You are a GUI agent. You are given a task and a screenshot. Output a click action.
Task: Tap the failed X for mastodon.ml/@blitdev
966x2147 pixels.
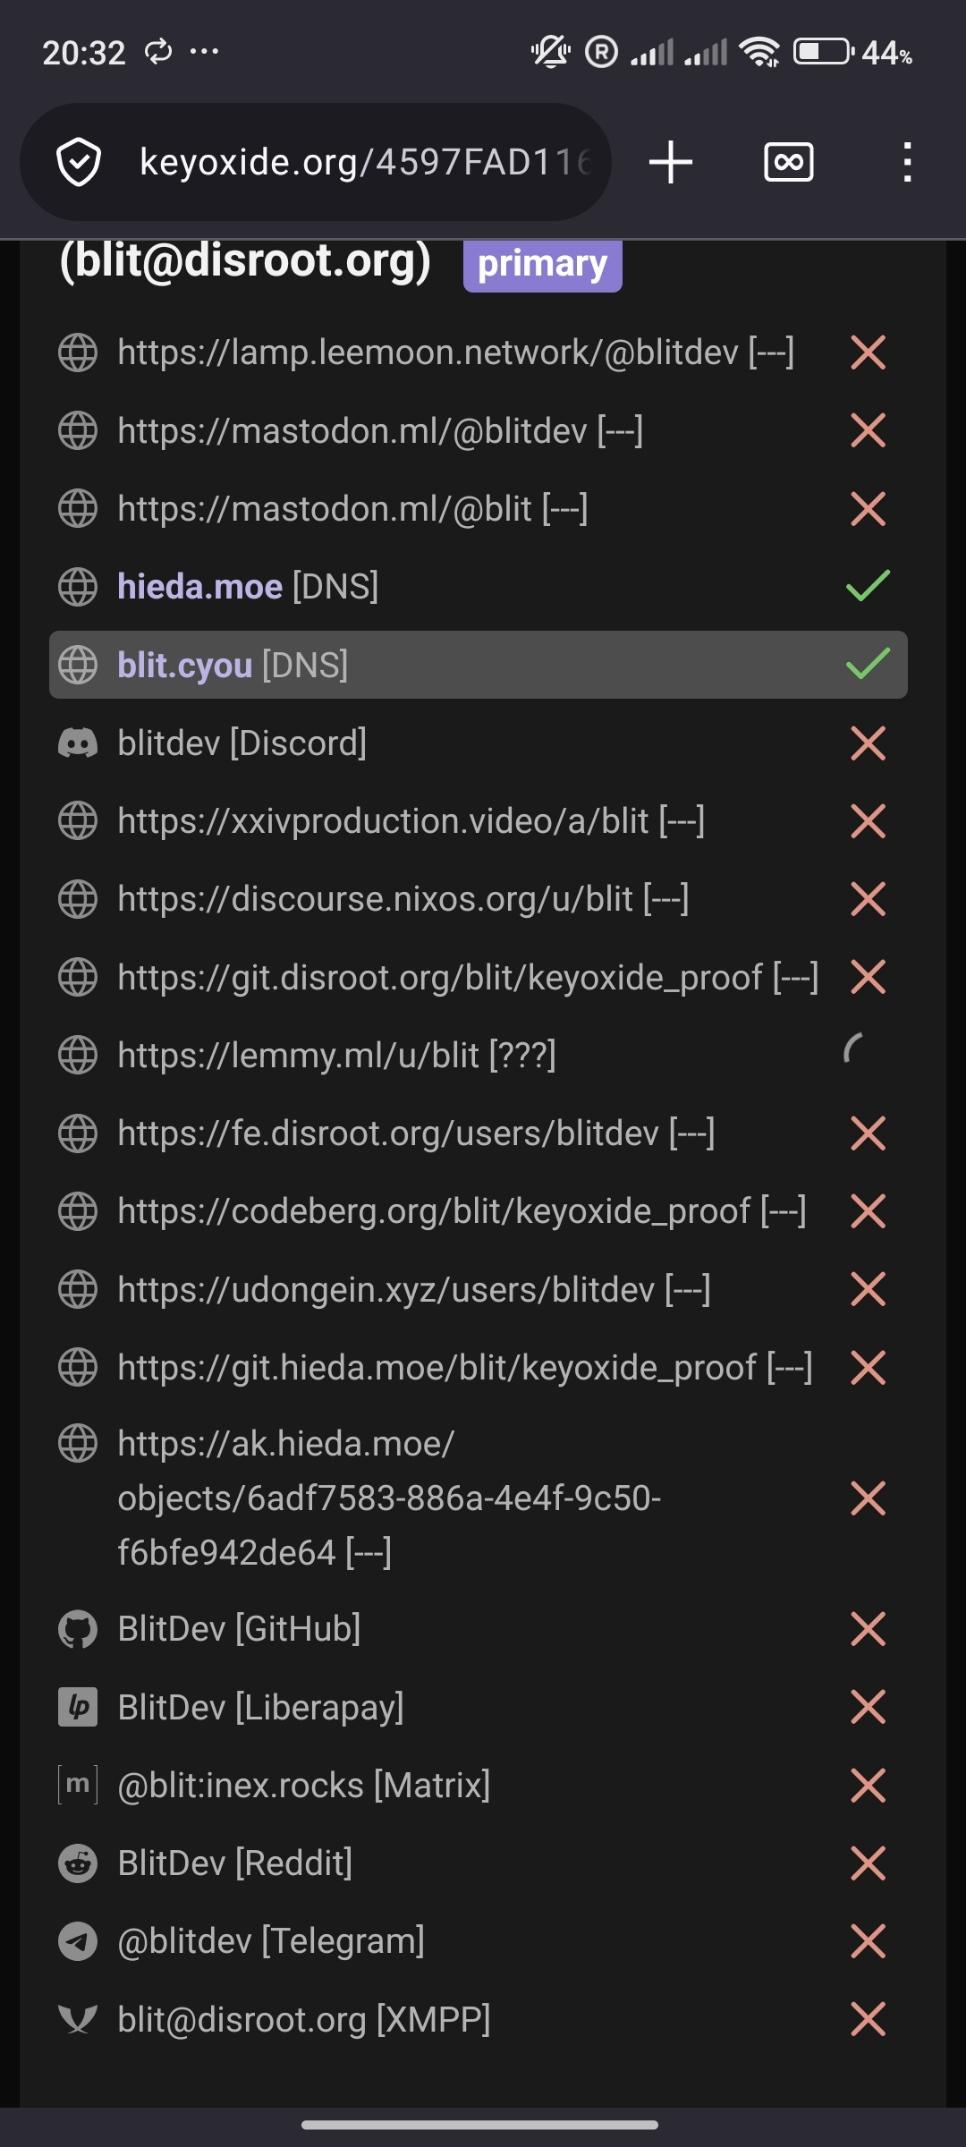click(867, 431)
